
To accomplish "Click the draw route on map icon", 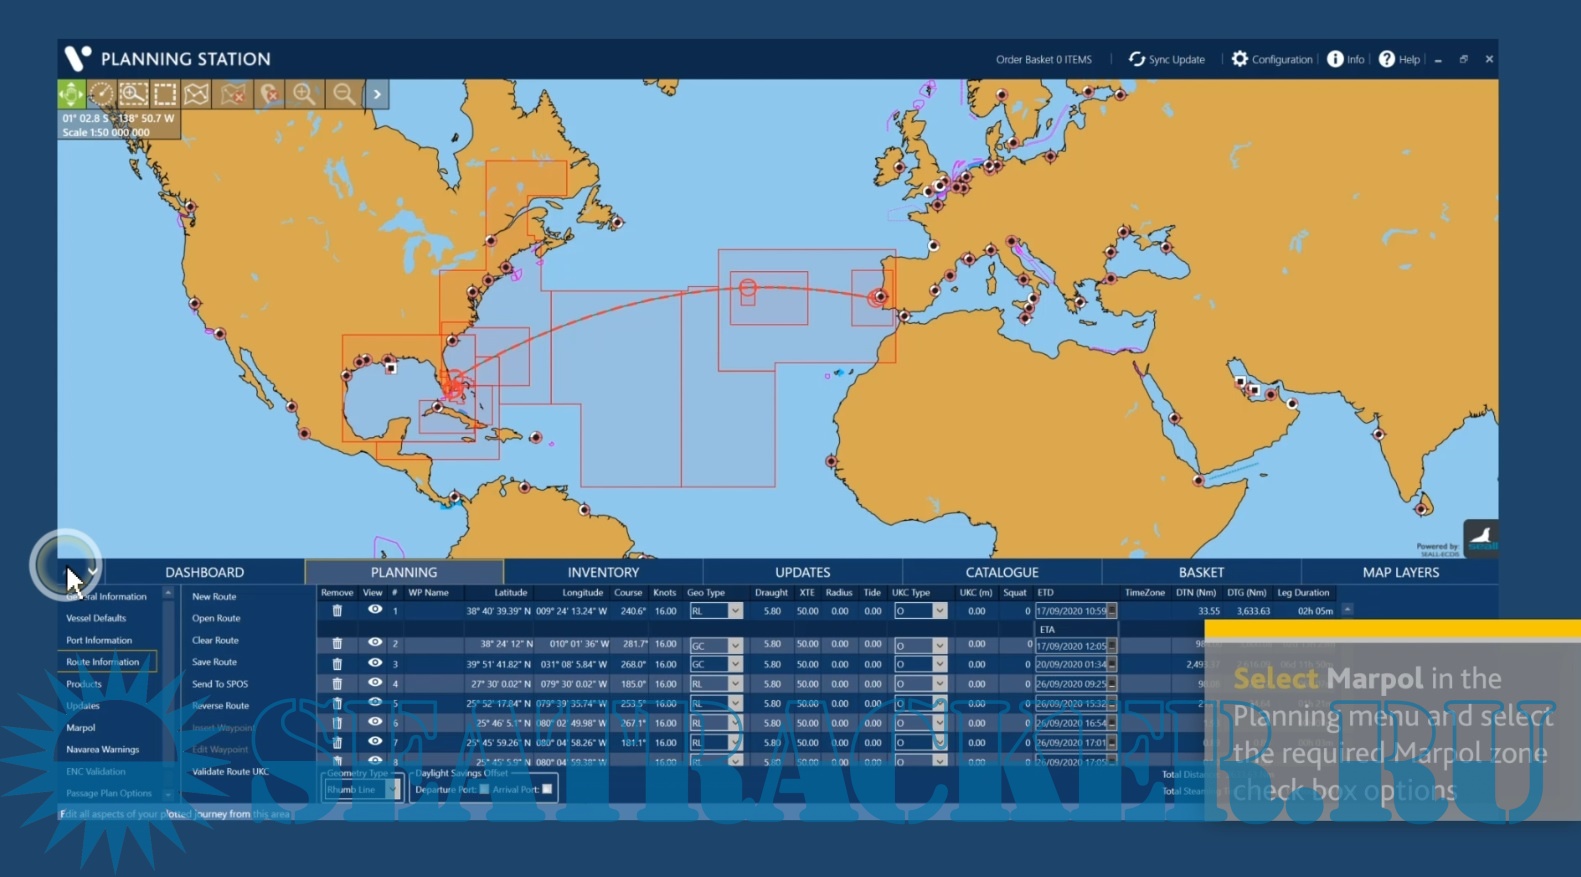I will [197, 94].
